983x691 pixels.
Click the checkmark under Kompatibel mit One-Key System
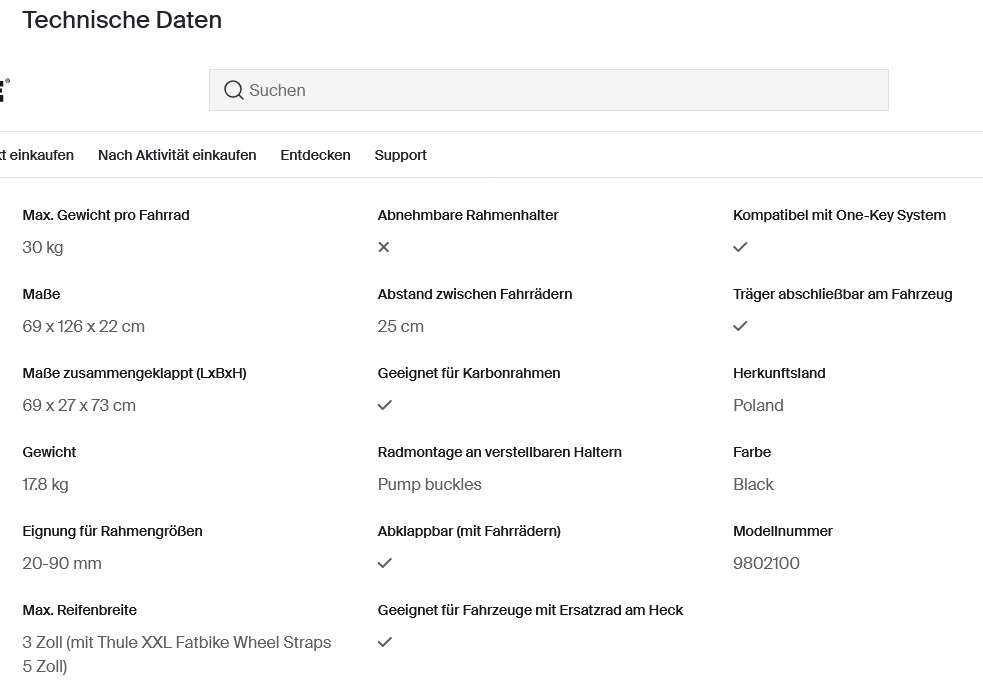coord(740,247)
